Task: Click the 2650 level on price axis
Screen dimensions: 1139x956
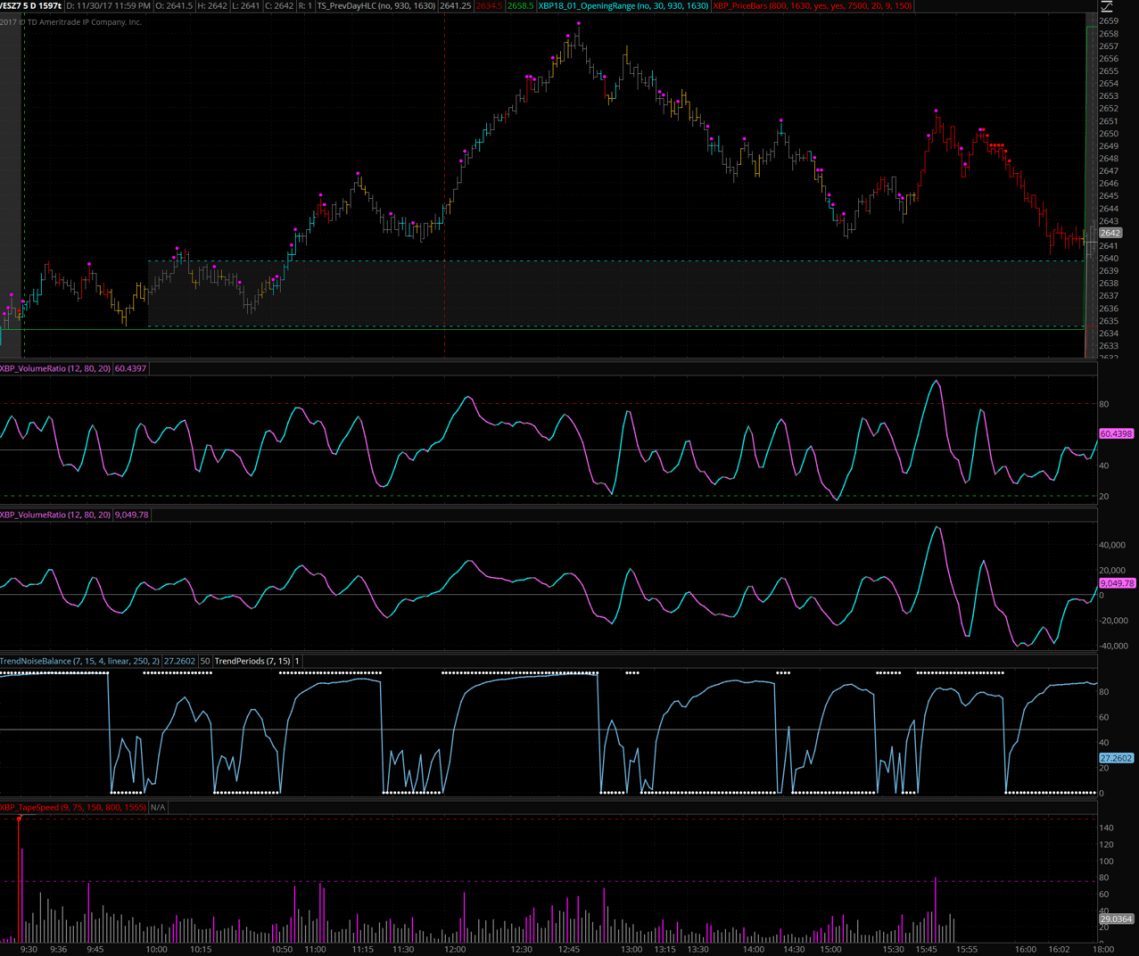Action: tap(1108, 134)
